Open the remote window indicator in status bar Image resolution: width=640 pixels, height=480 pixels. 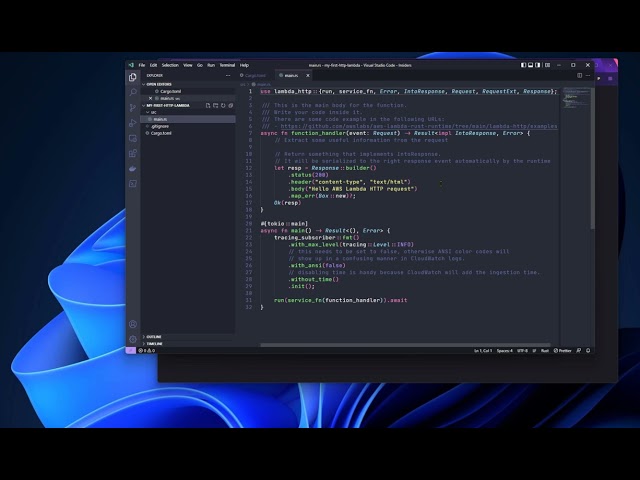(131, 351)
